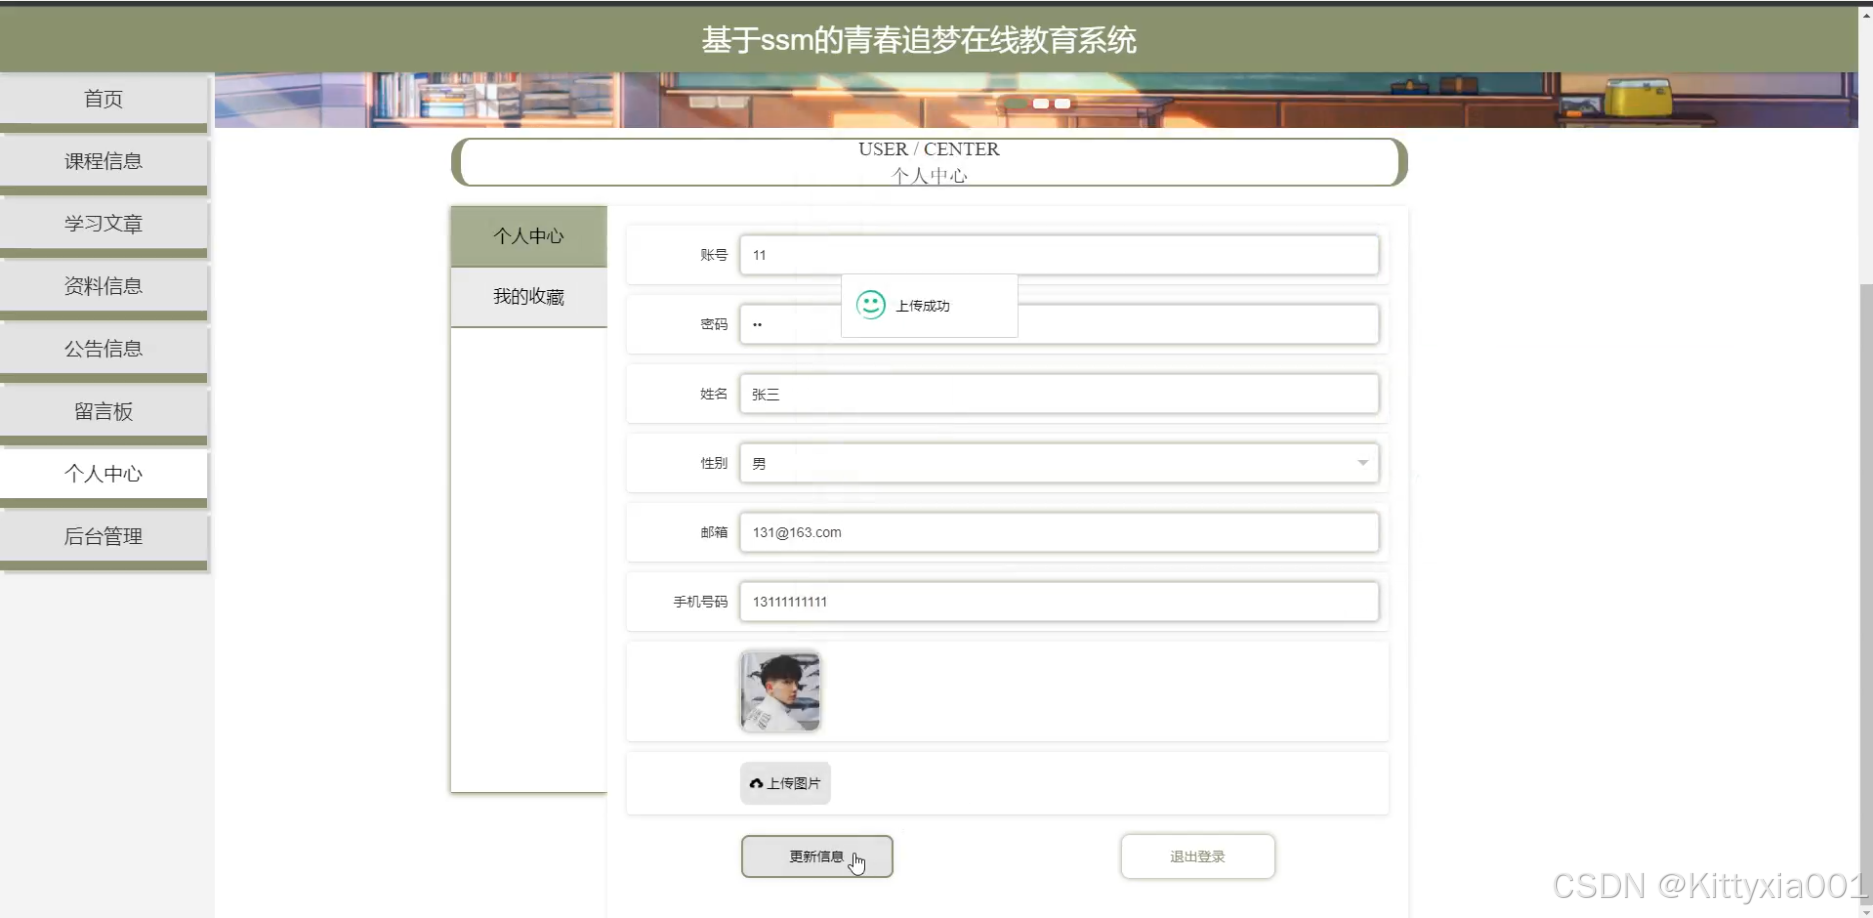Open 课程信息 in the sidebar
Screen dimensions: 1873x918
tap(104, 161)
